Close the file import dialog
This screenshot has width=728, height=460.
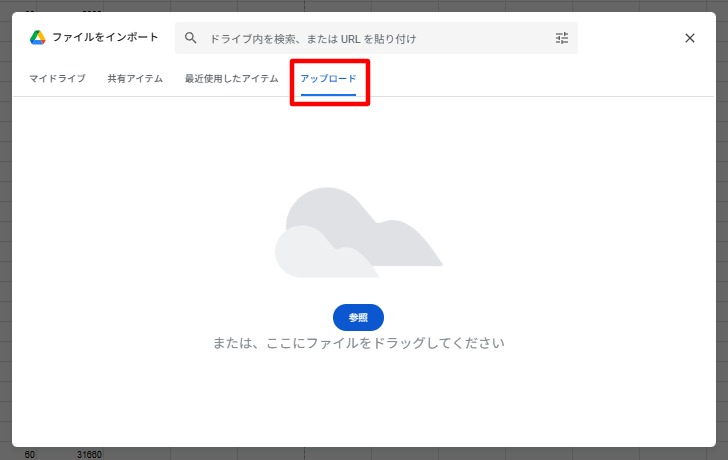tap(689, 38)
